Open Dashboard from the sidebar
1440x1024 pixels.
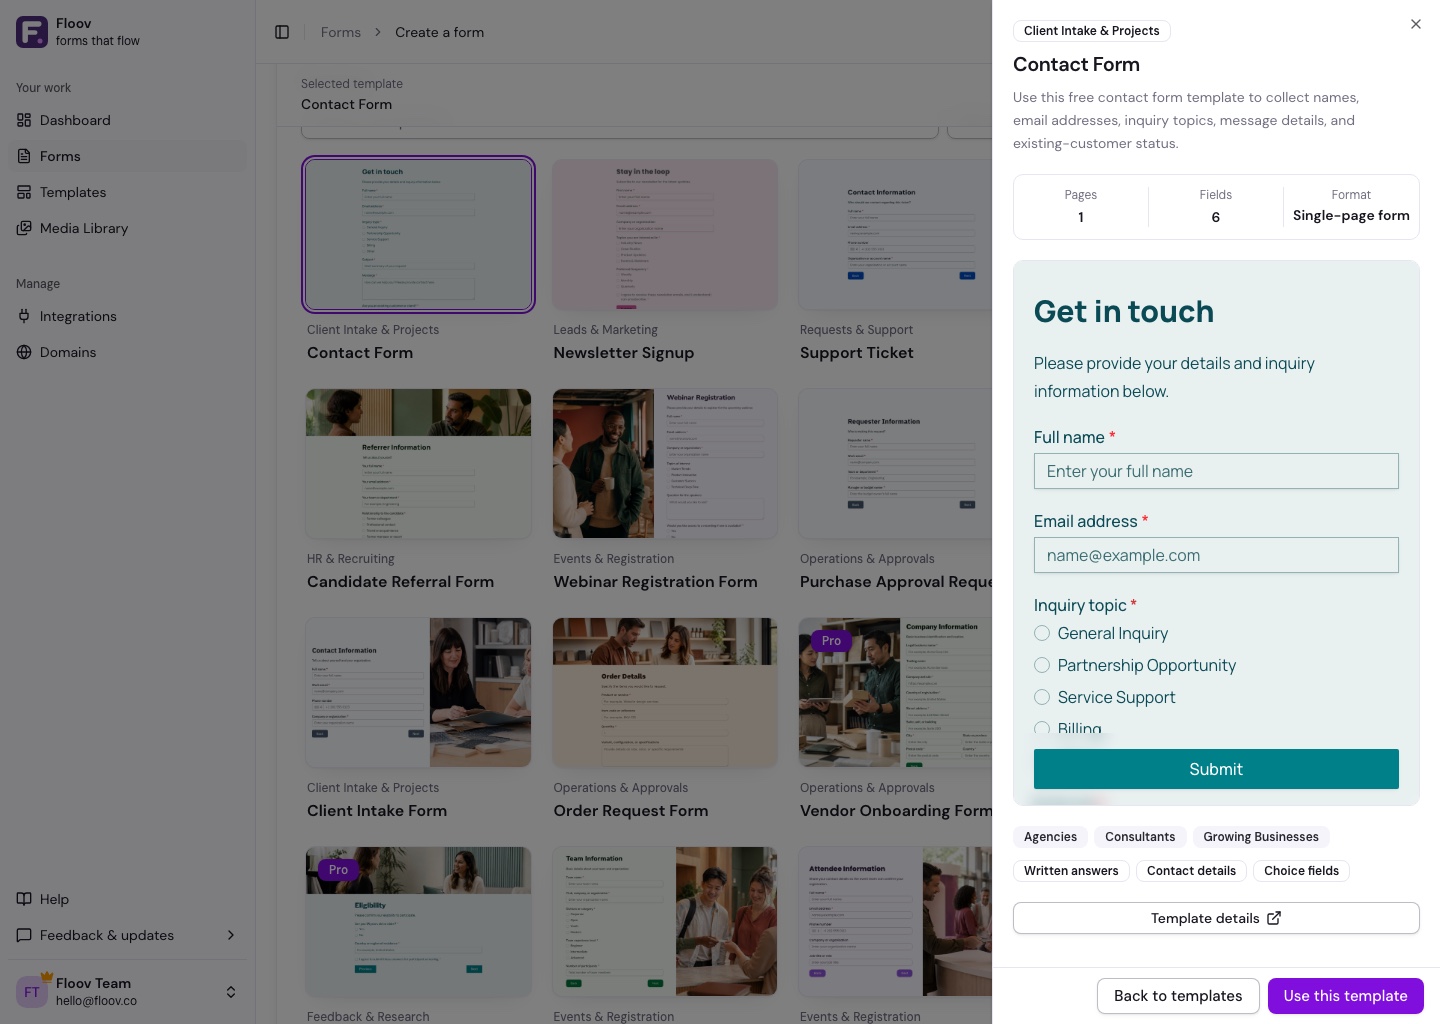click(127, 120)
